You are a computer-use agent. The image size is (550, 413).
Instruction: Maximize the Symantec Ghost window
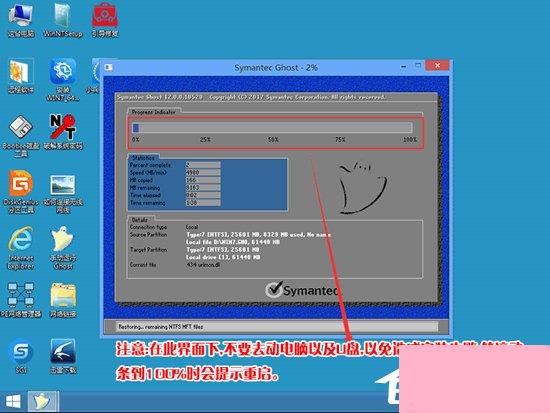tap(418, 66)
